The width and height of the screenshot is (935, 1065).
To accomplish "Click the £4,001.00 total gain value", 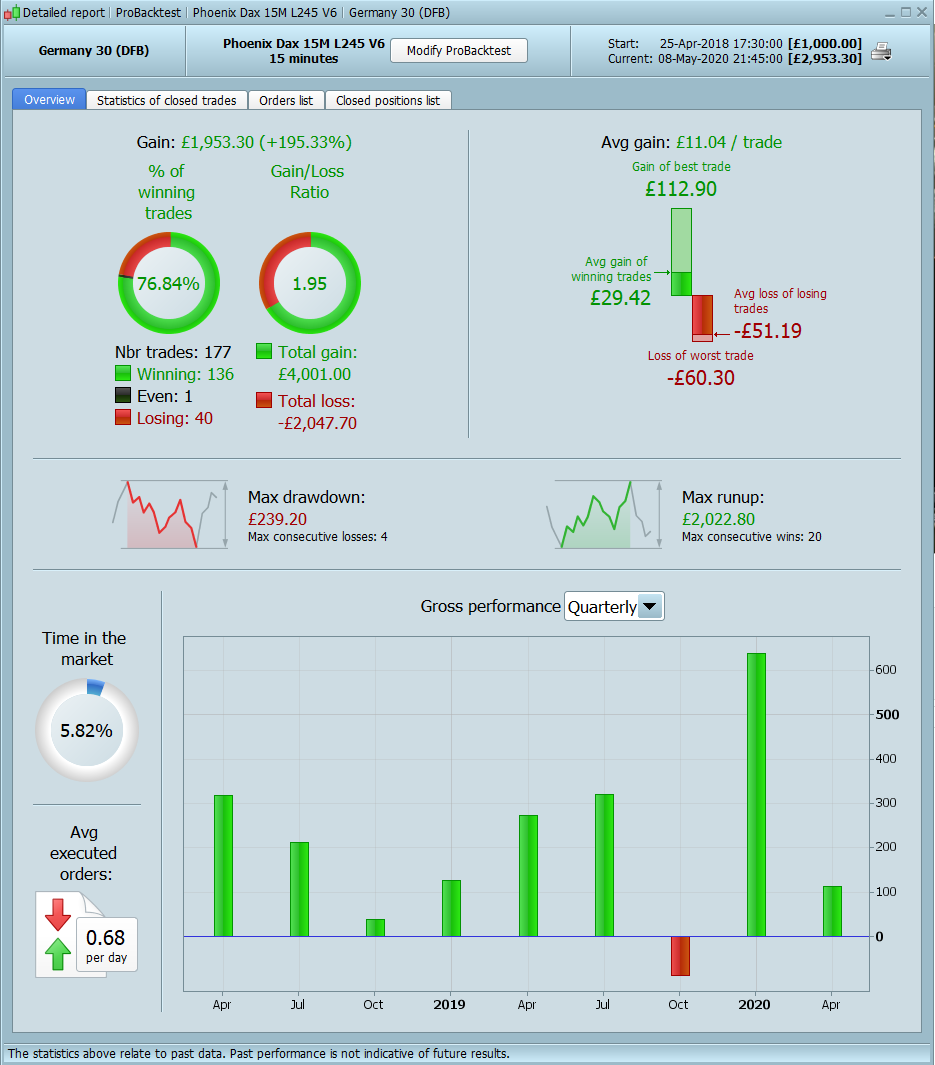I will point(314,374).
